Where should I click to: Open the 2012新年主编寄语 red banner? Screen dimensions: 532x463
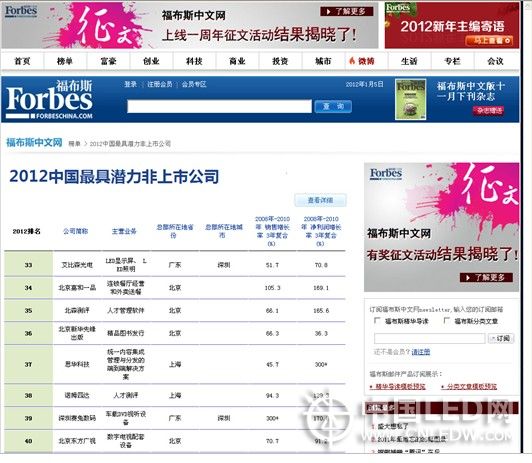click(452, 25)
